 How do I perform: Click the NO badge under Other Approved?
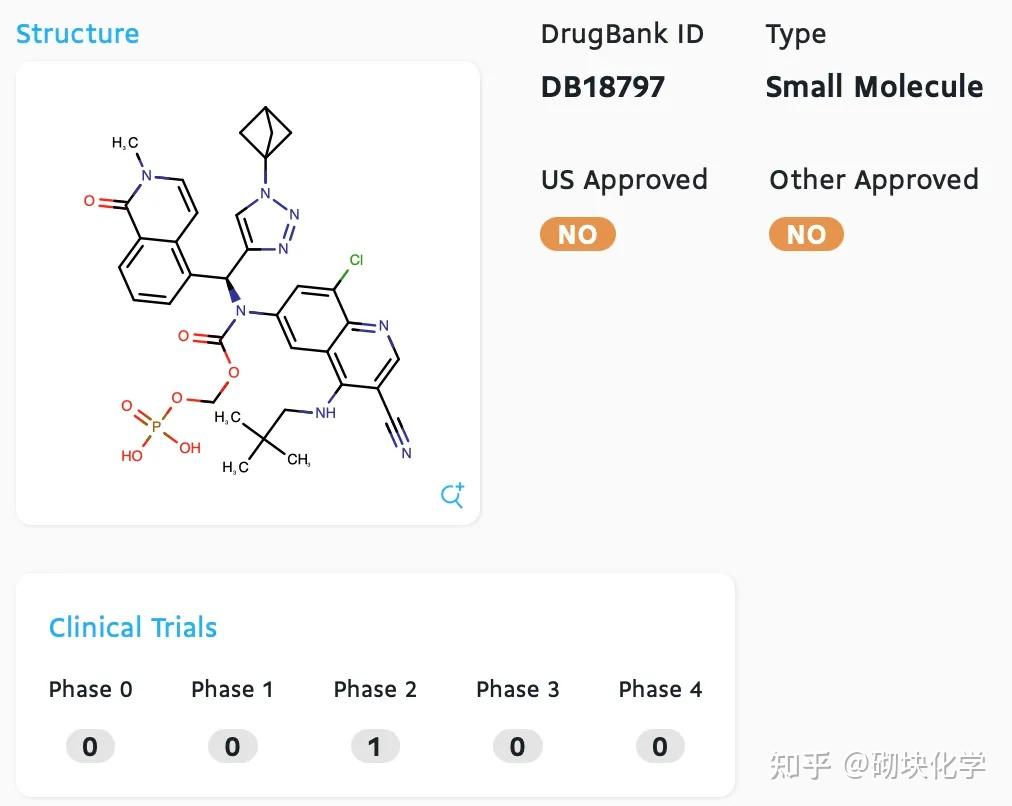coord(806,235)
